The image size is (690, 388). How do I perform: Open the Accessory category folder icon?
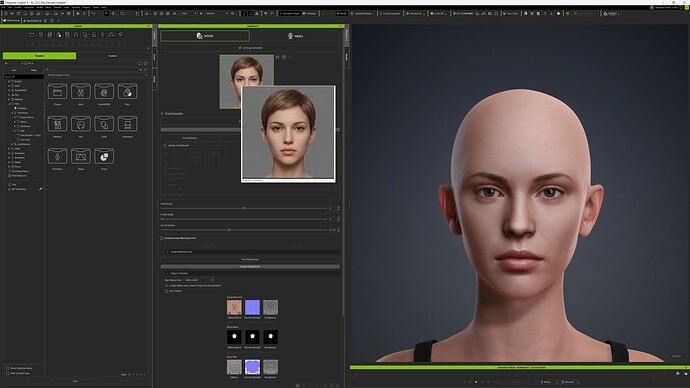click(x=127, y=124)
